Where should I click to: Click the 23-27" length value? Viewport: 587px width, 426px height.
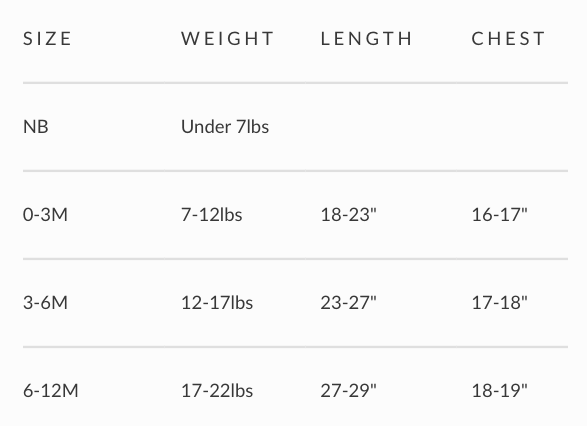coord(349,303)
